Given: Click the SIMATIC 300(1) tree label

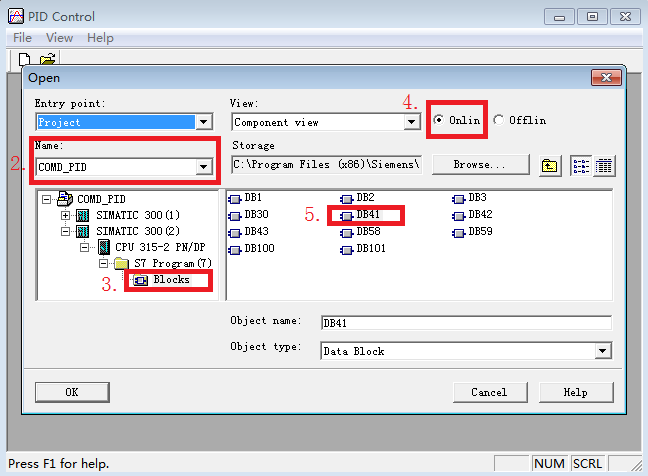Looking at the screenshot, I should coord(138,215).
